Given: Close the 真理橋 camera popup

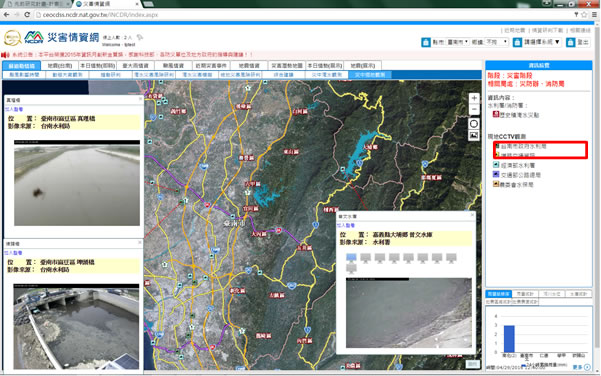Looking at the screenshot, I should (140, 99).
